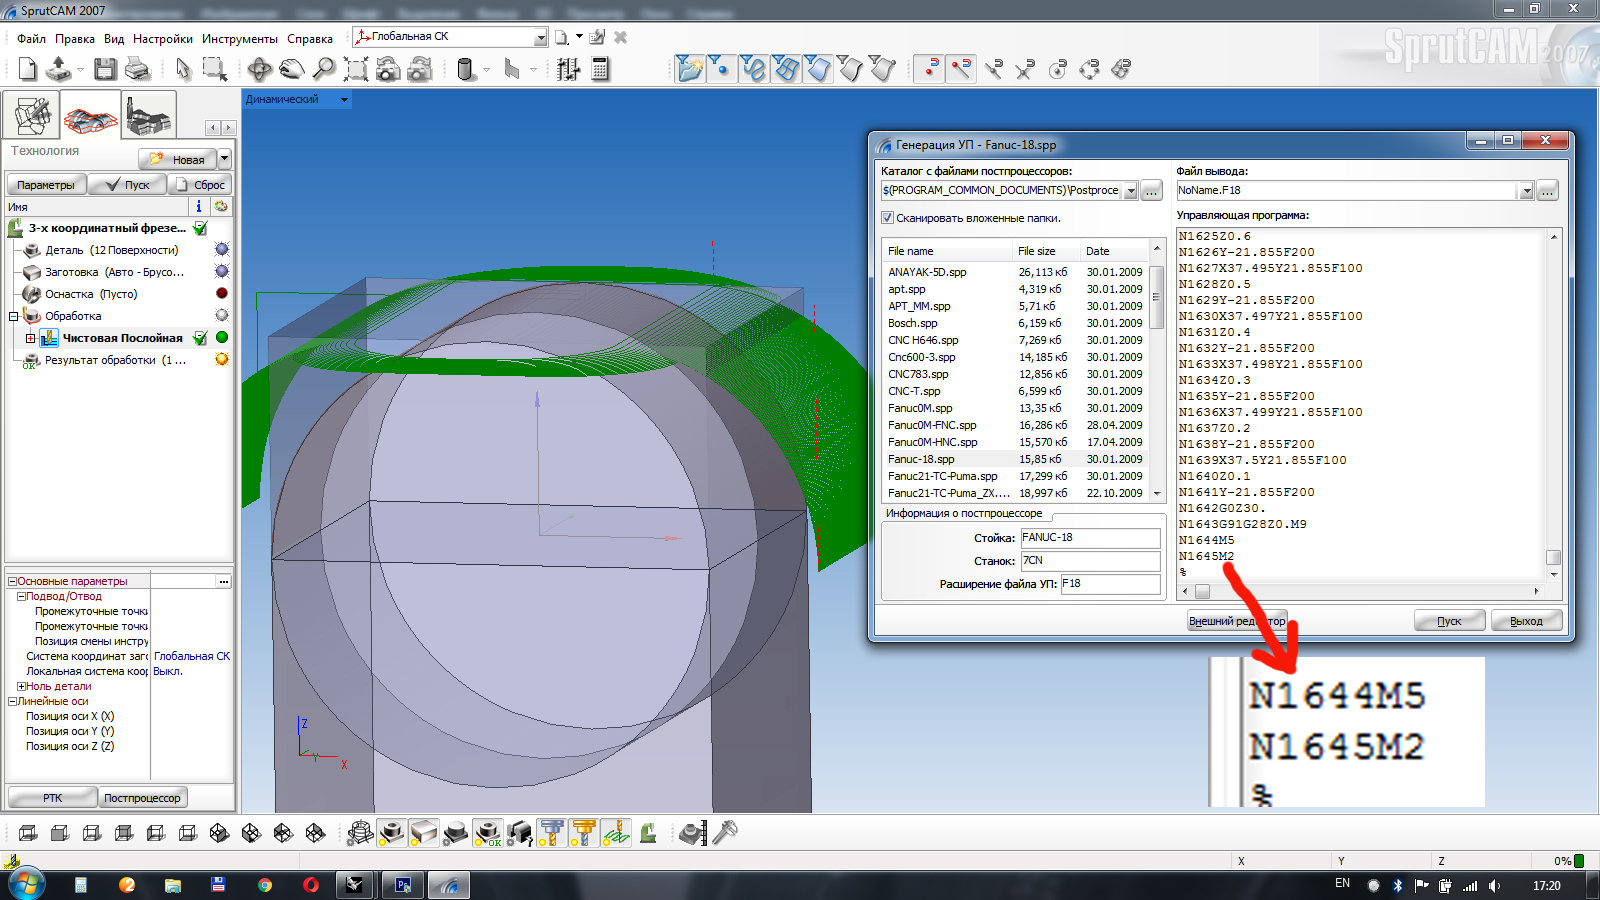Viewport: 1600px width, 900px height.
Task: Open the Инструменты menu
Action: (240, 39)
